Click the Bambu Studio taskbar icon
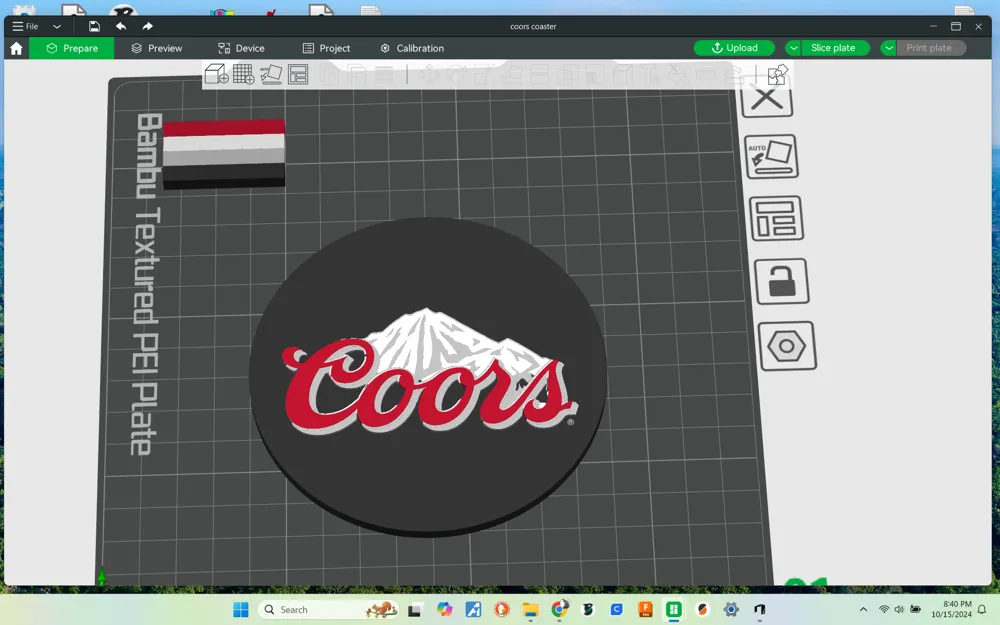This screenshot has height=625, width=1000. click(x=673, y=610)
